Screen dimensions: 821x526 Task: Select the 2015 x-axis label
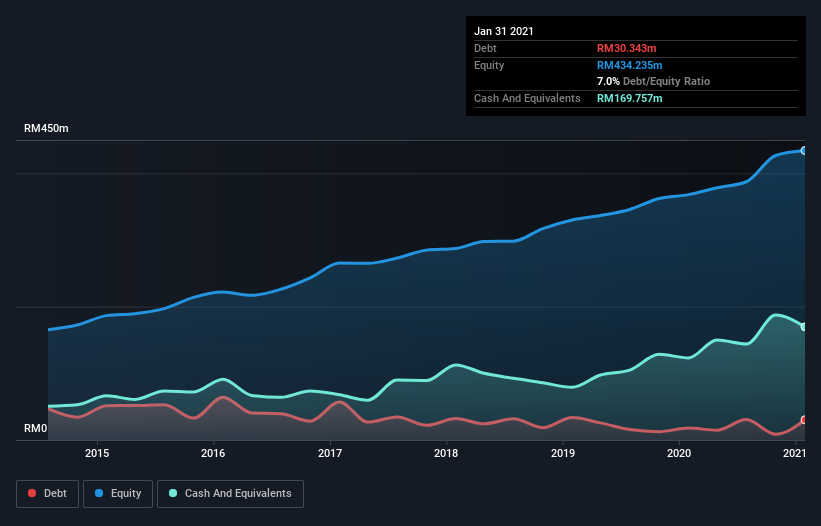tap(97, 454)
